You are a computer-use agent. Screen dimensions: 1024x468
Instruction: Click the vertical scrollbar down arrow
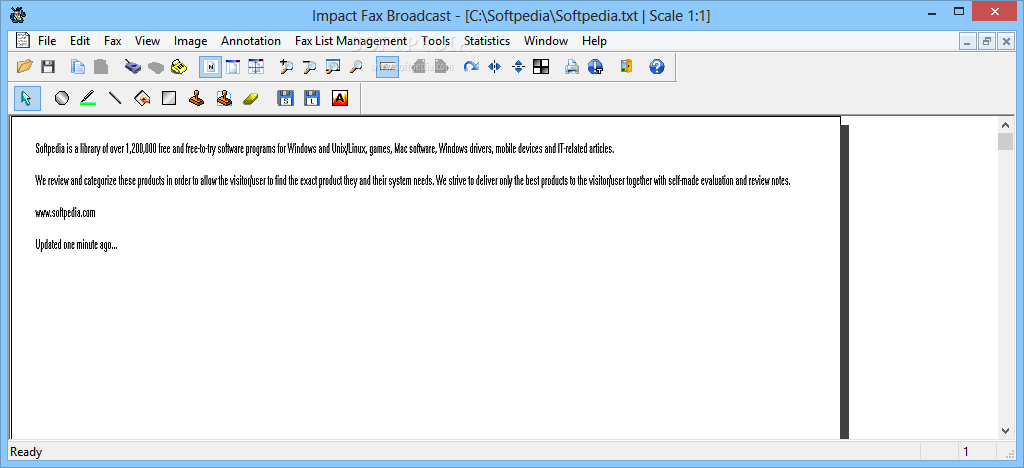point(1005,431)
